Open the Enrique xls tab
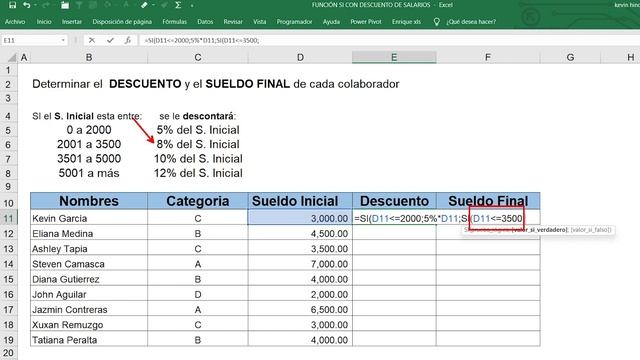 coord(406,22)
